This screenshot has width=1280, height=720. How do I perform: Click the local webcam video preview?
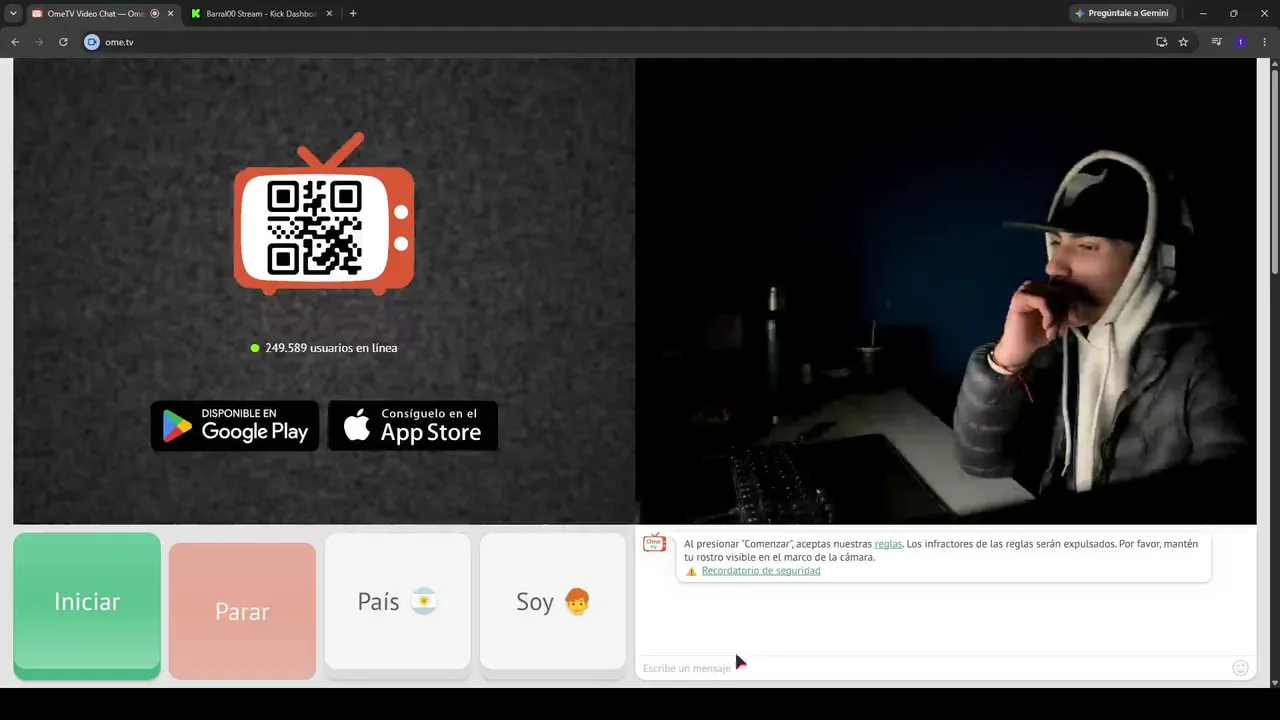(945, 291)
